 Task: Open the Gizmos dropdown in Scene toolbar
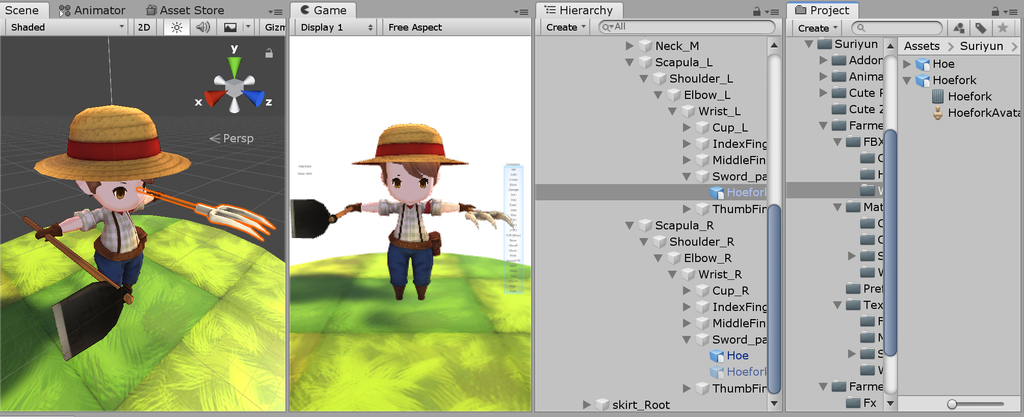click(274, 27)
